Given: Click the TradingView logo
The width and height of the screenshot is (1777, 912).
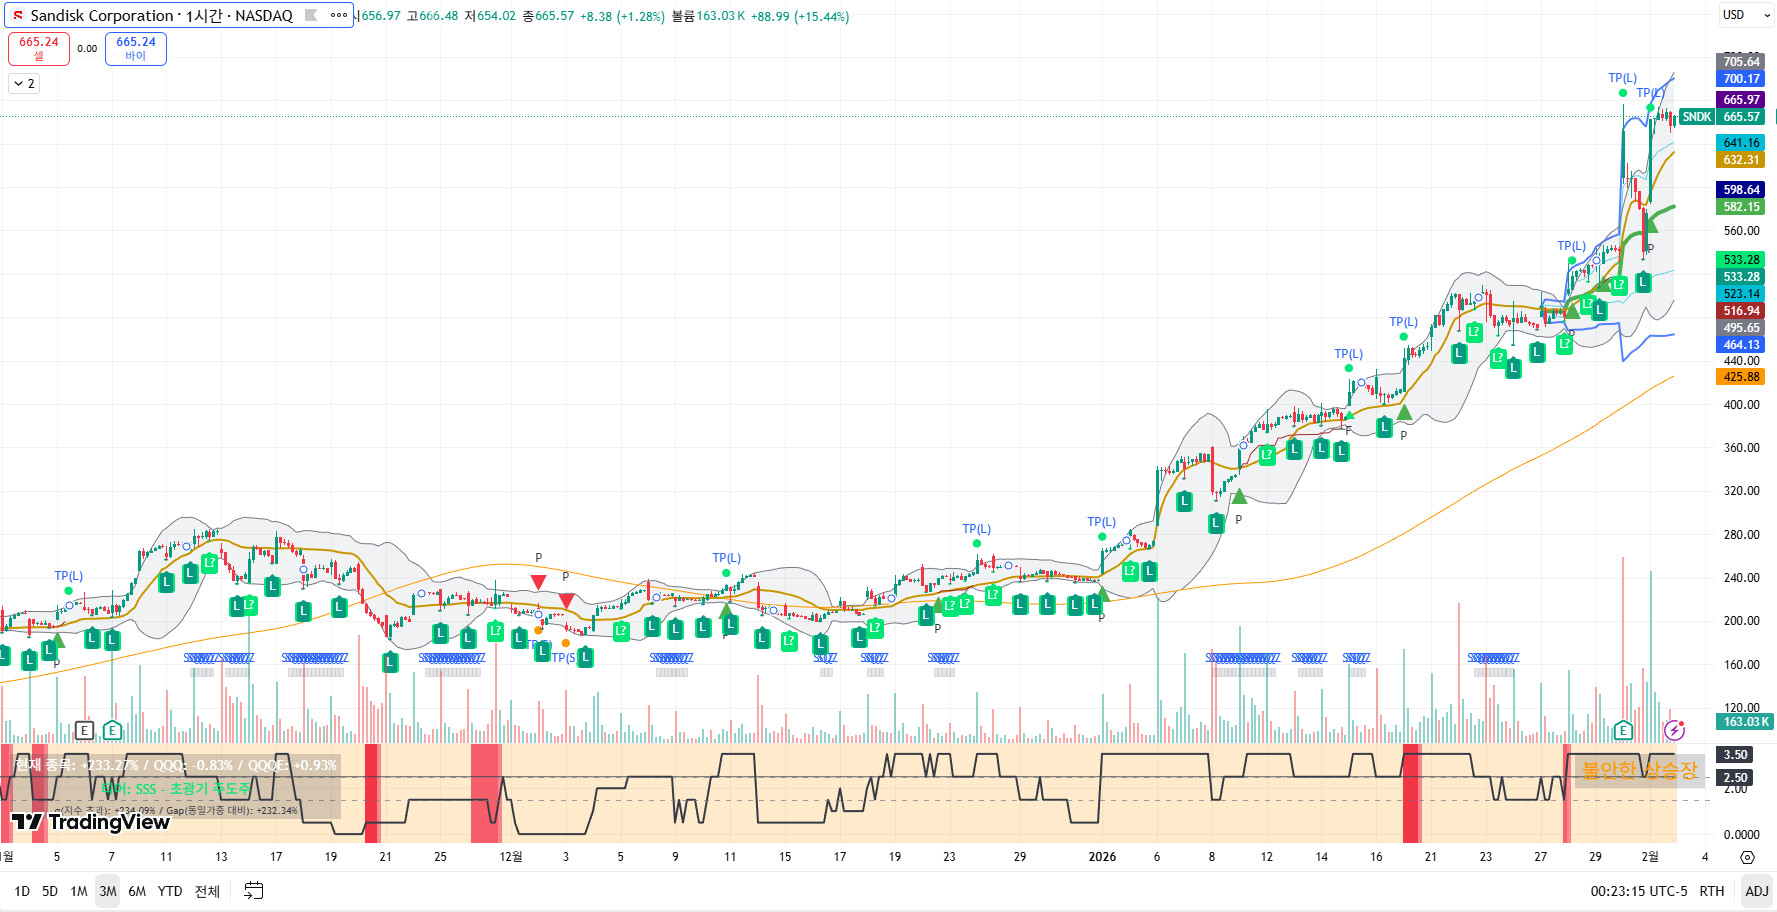Looking at the screenshot, I should tap(90, 822).
